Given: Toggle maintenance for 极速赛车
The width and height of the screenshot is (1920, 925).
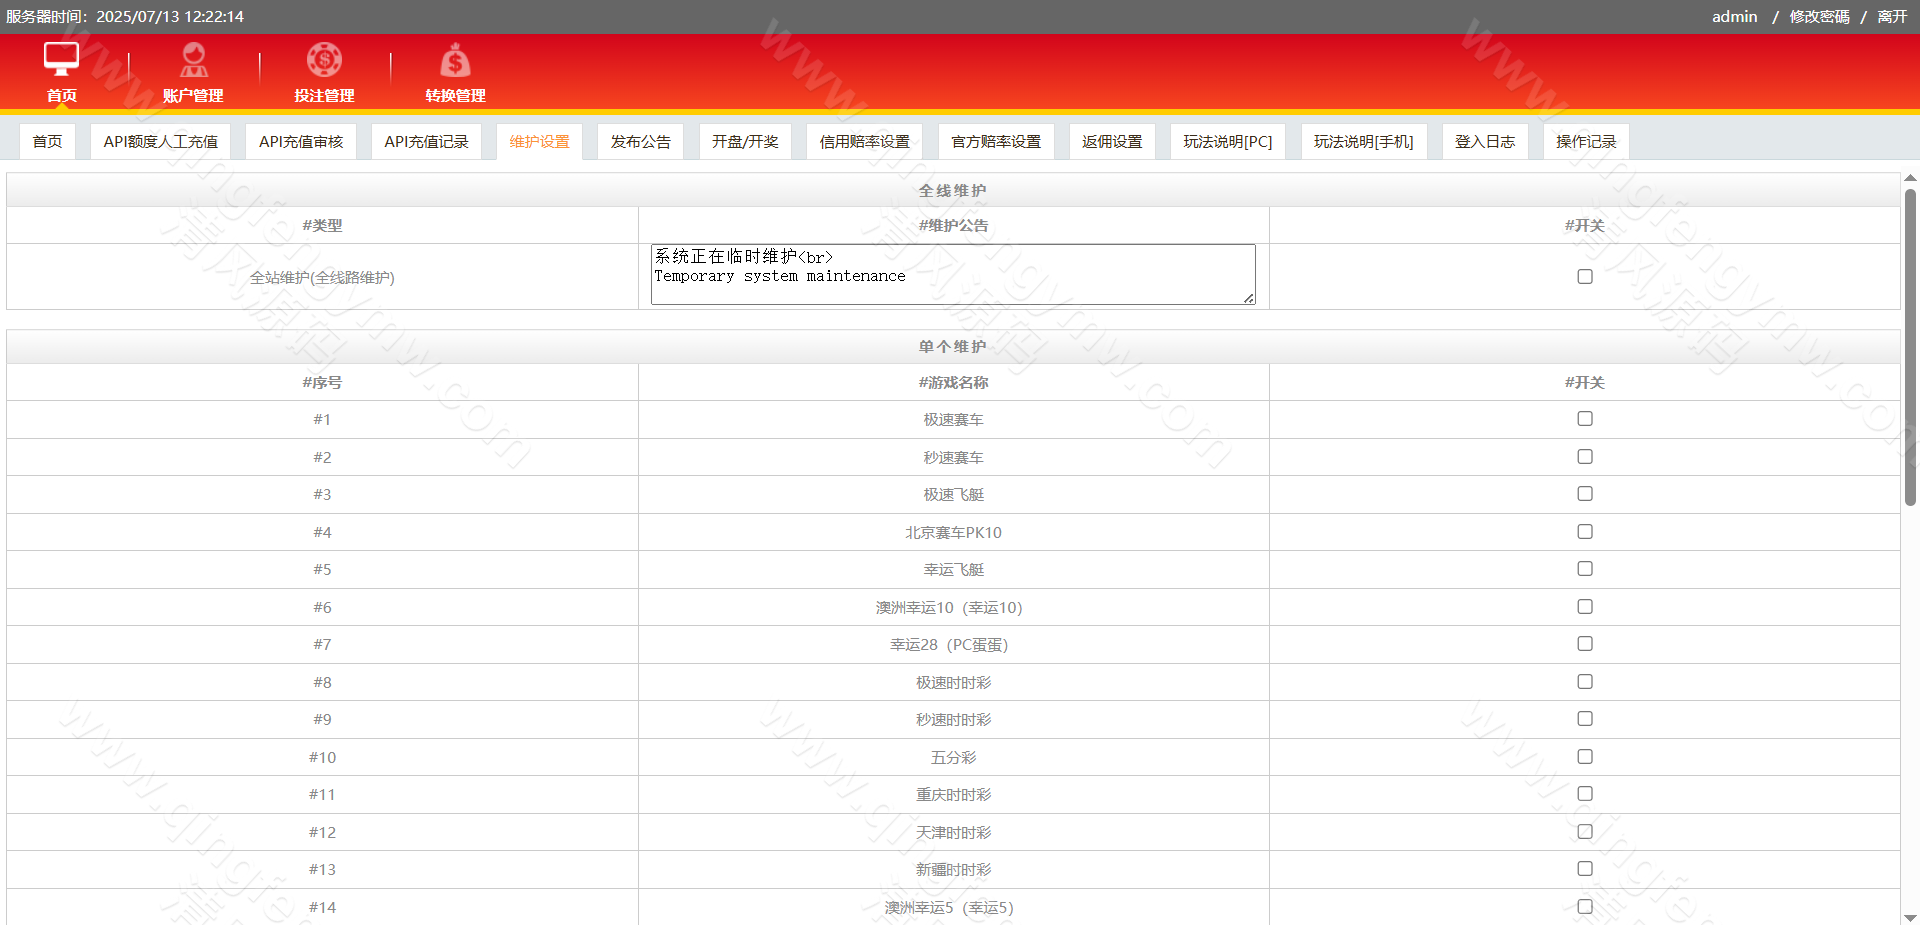Looking at the screenshot, I should point(1585,419).
